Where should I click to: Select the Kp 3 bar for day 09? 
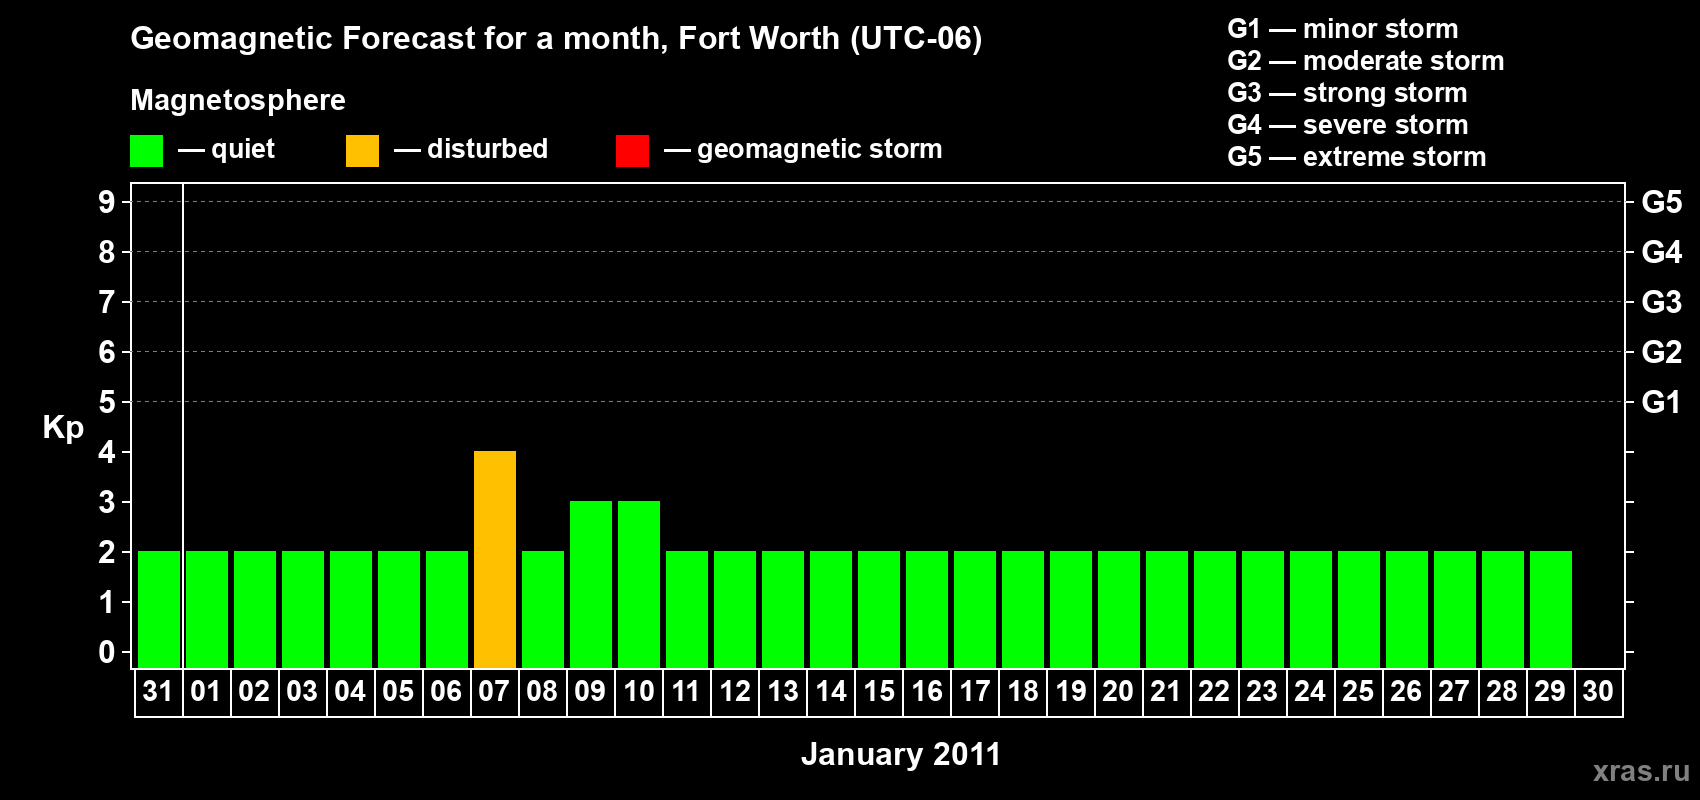pyautogui.click(x=591, y=584)
